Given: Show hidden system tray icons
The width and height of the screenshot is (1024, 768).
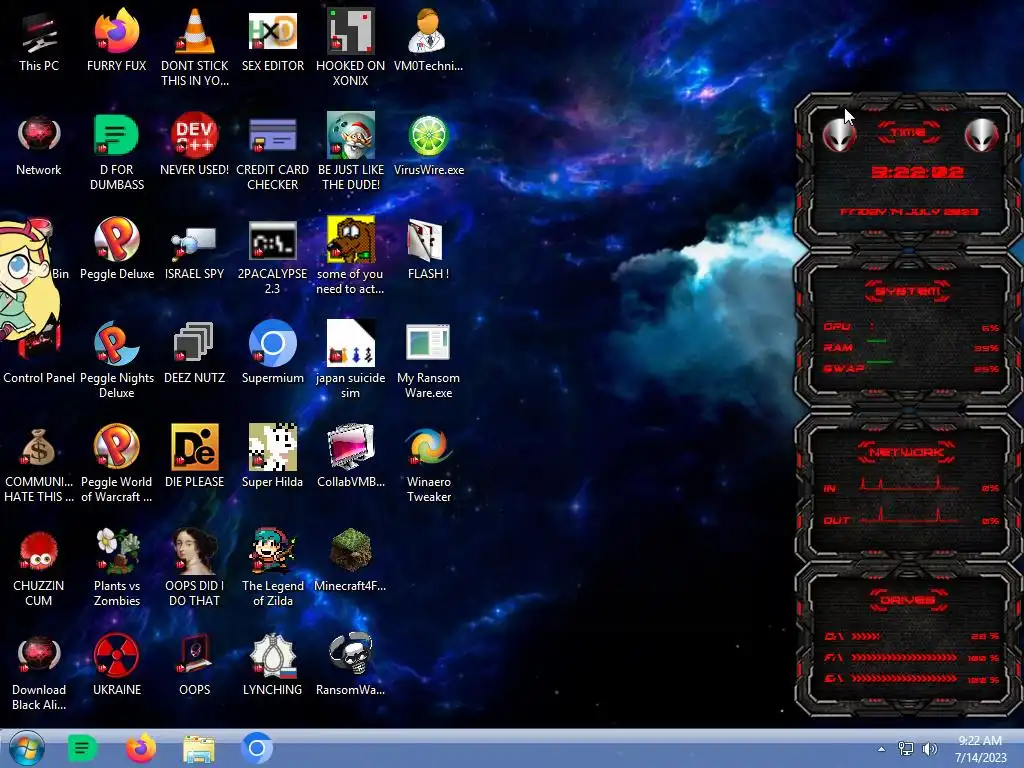Looking at the screenshot, I should click(x=882, y=749).
